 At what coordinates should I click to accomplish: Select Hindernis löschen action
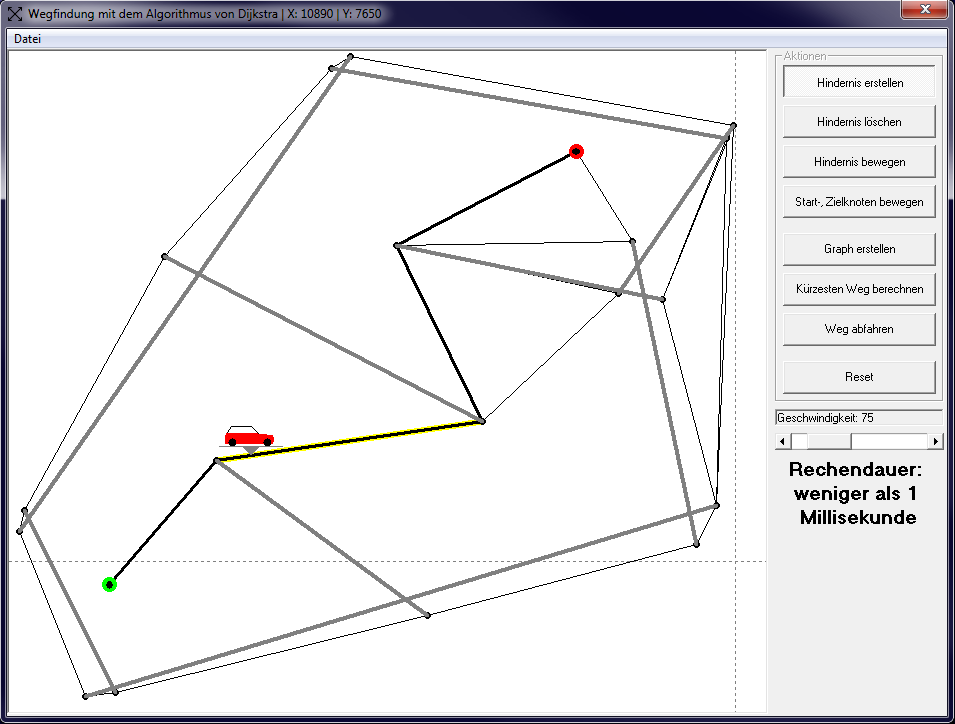tap(859, 122)
